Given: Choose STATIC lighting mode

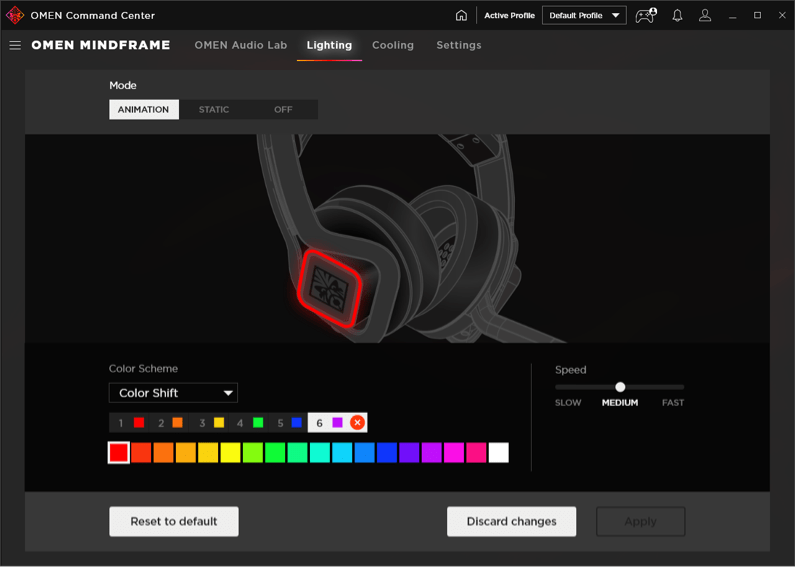Looking at the screenshot, I should 213,110.
